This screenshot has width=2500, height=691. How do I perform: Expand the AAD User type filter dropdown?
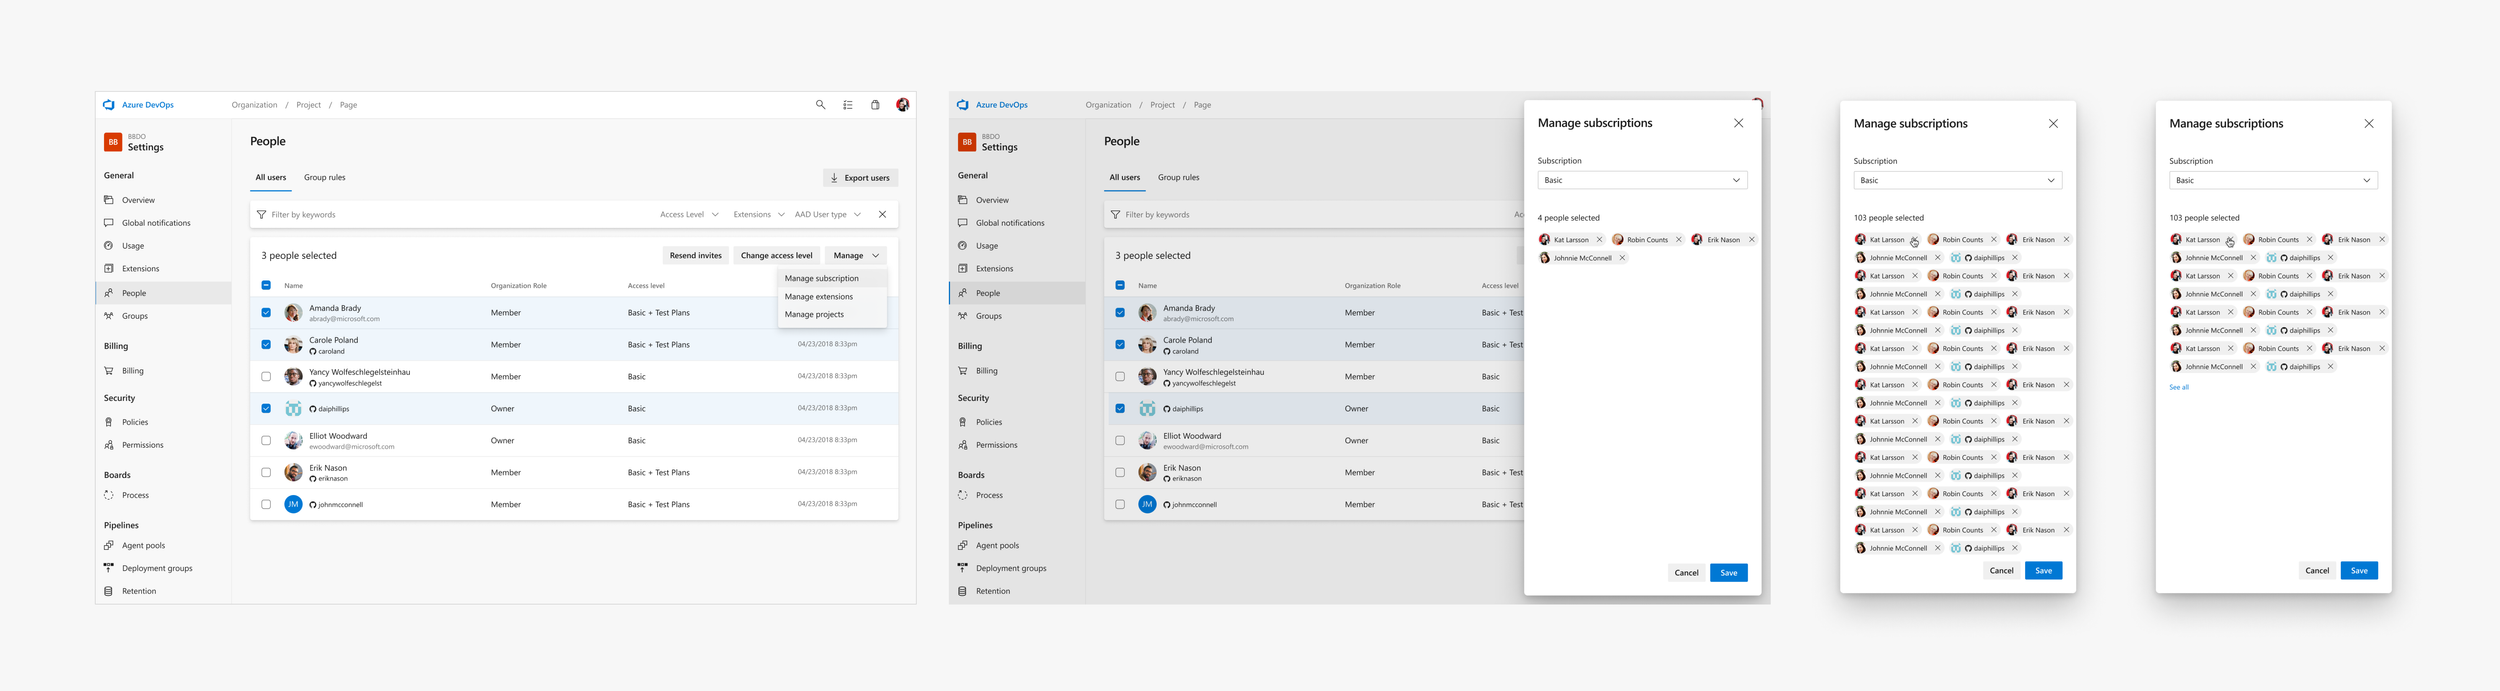[828, 215]
